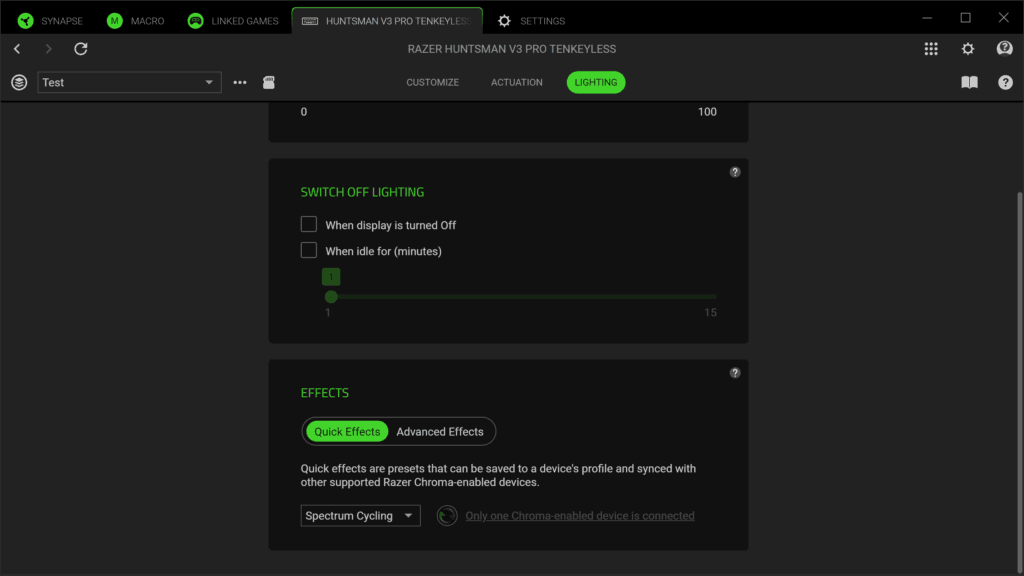Open the Spectrum Cycling effect dropdown

coord(360,516)
